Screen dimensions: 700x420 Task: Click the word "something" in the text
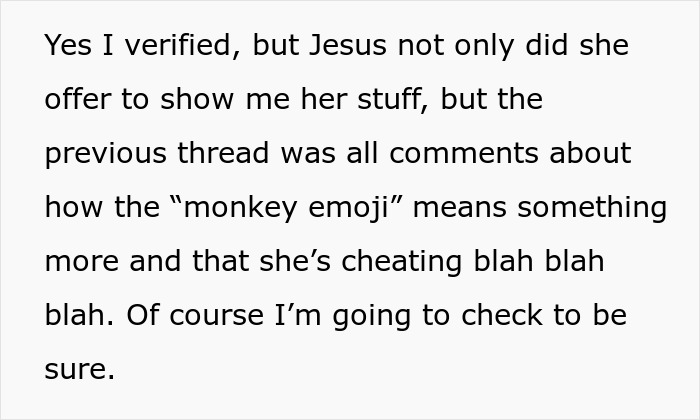[603, 209]
